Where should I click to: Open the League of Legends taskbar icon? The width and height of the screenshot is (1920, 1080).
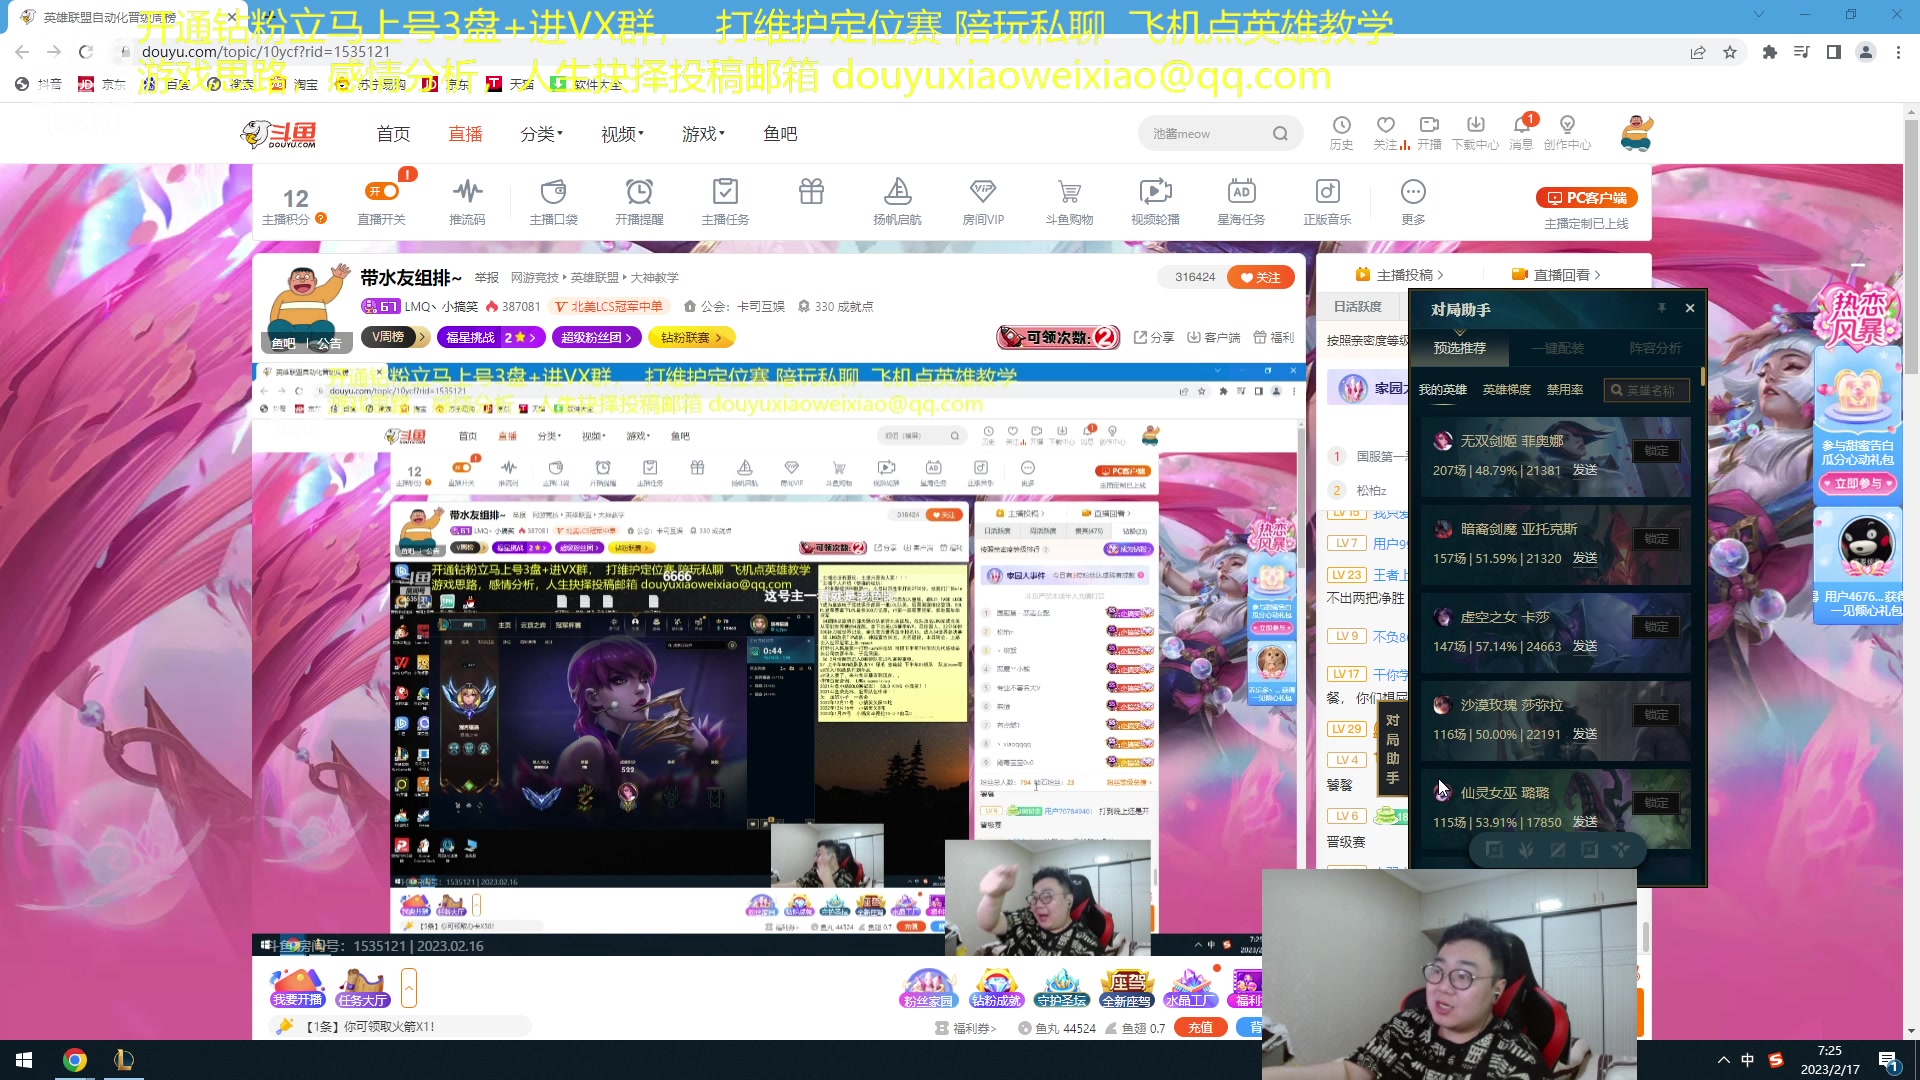[124, 1060]
